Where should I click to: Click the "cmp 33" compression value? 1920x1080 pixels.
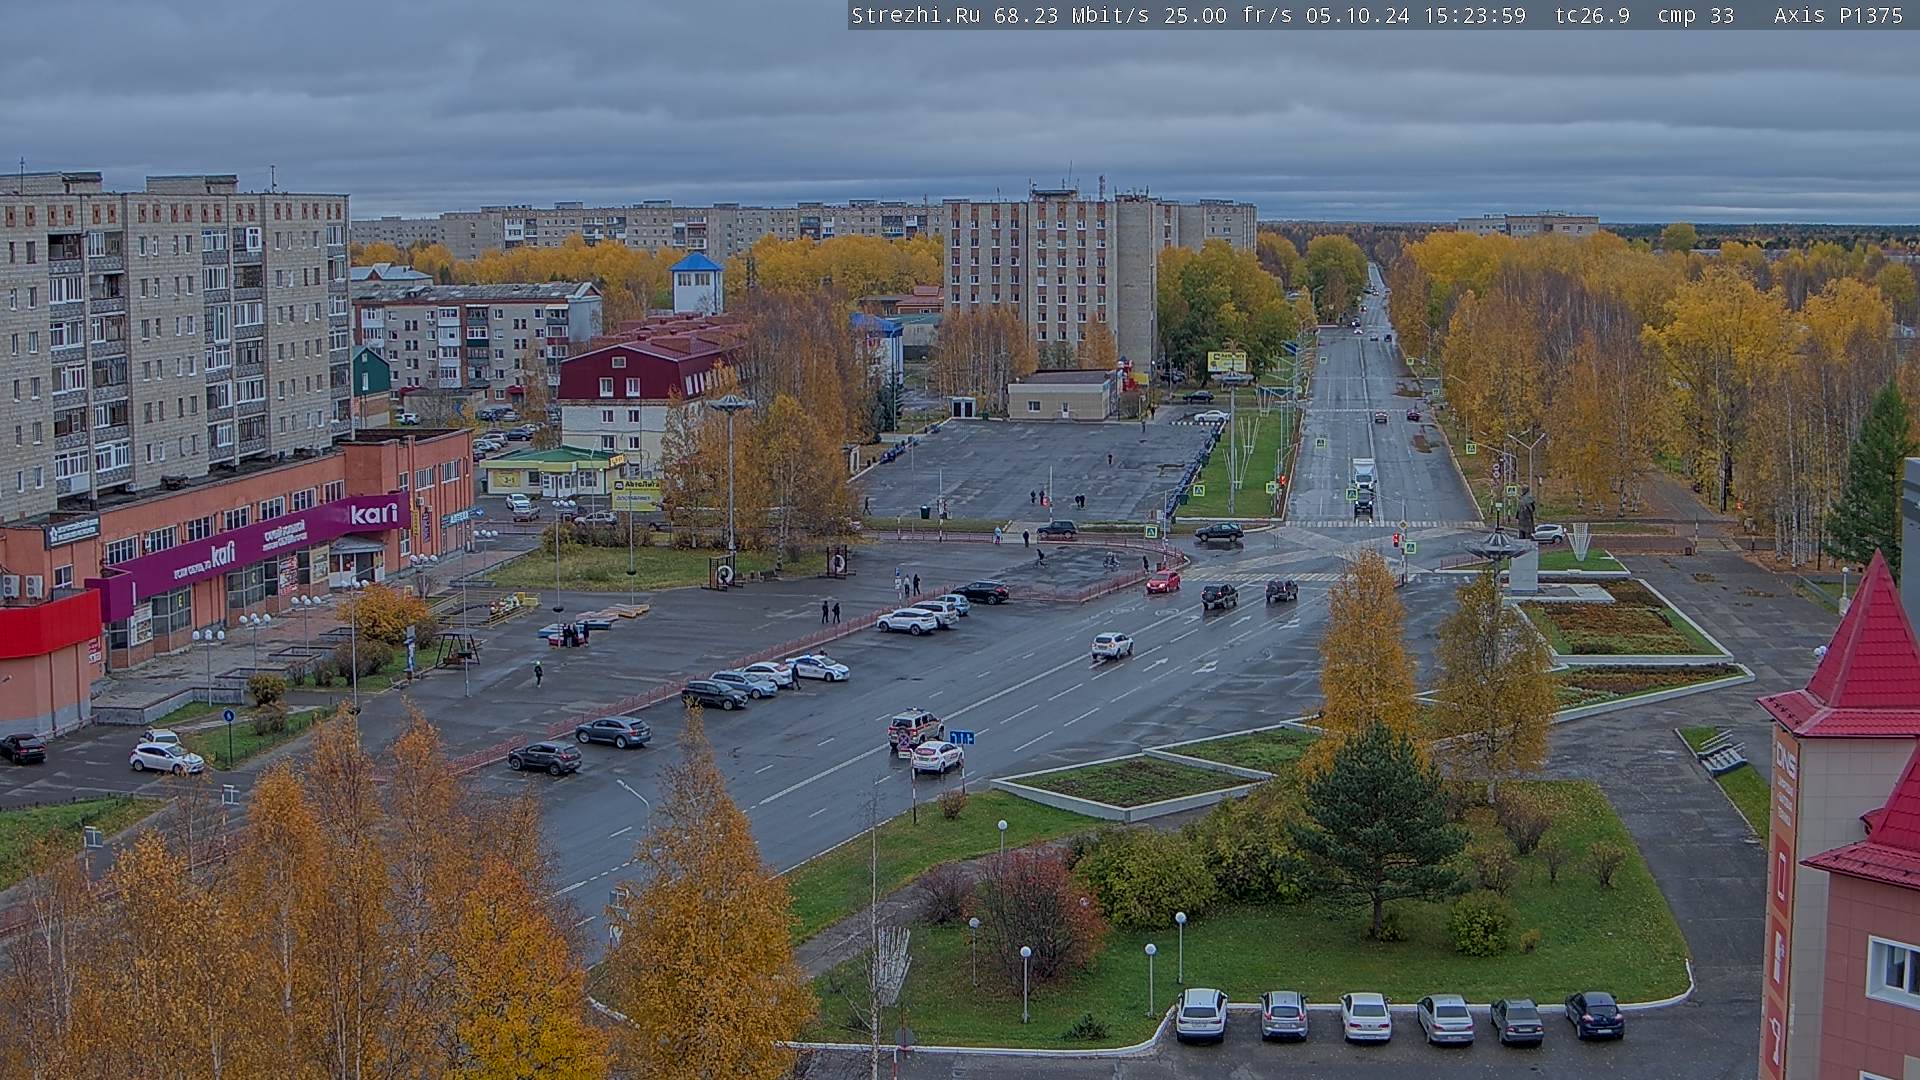coord(1696,15)
